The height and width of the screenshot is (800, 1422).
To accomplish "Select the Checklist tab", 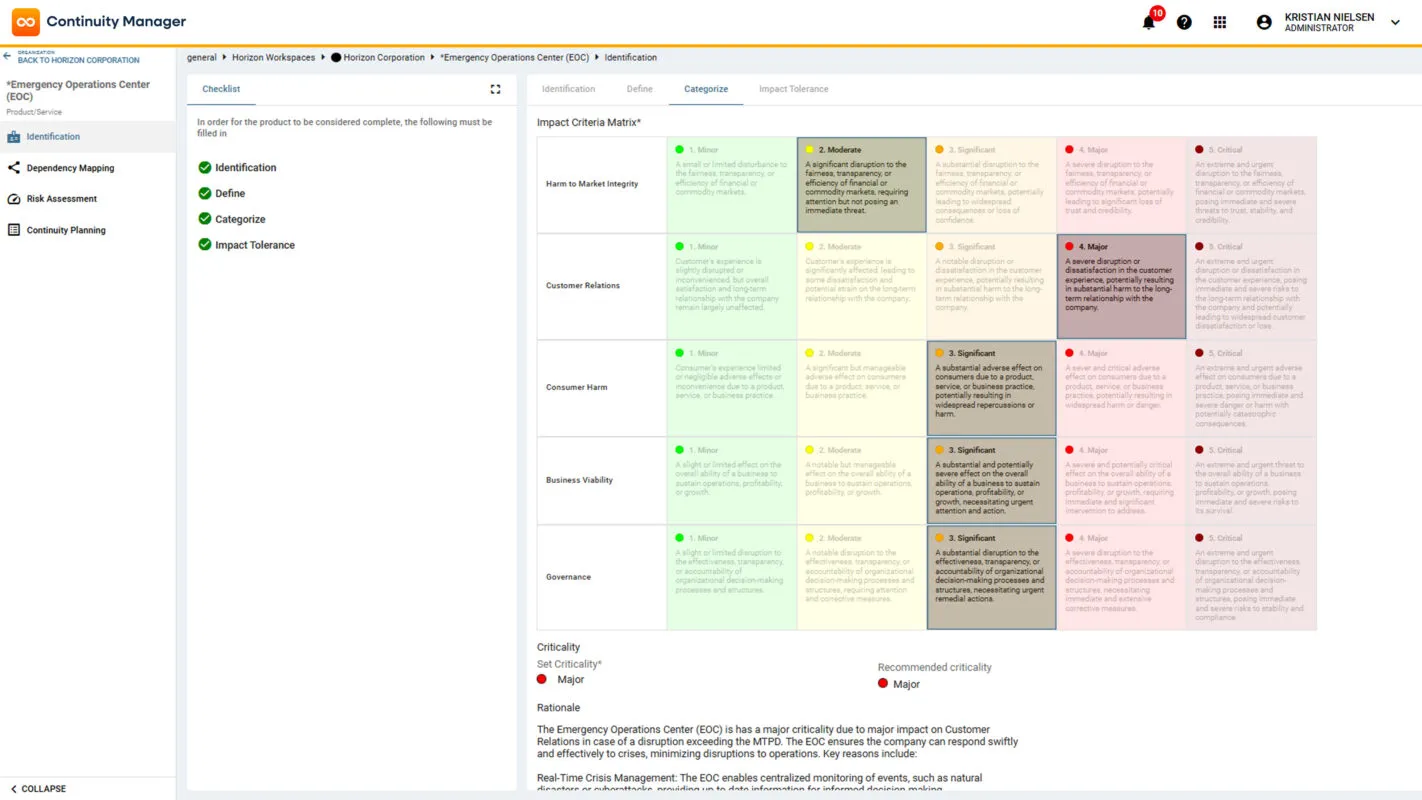I will (221, 89).
